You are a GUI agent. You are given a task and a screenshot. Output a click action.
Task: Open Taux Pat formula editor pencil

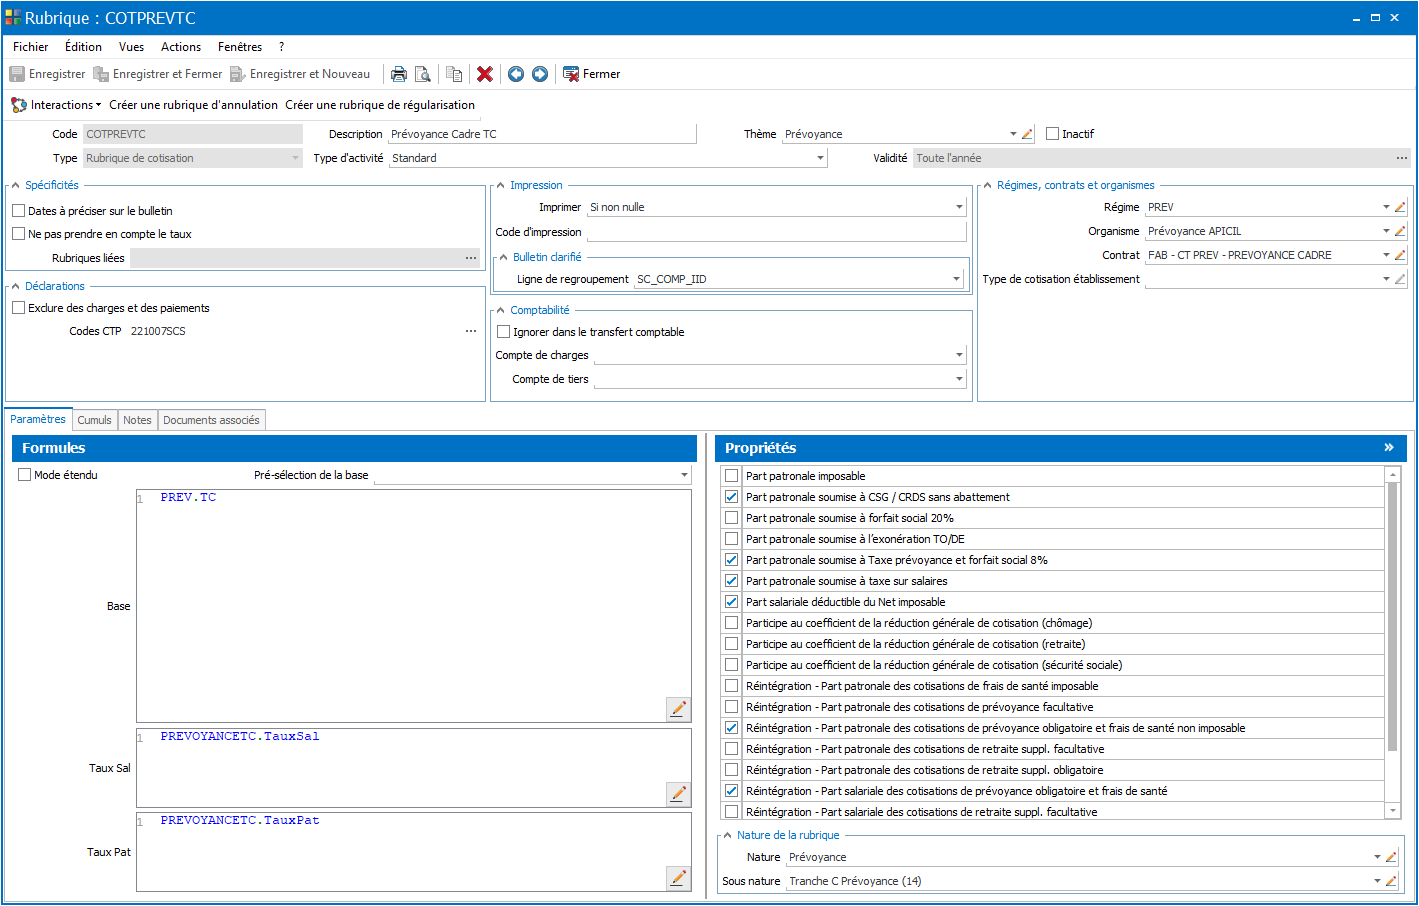[678, 878]
